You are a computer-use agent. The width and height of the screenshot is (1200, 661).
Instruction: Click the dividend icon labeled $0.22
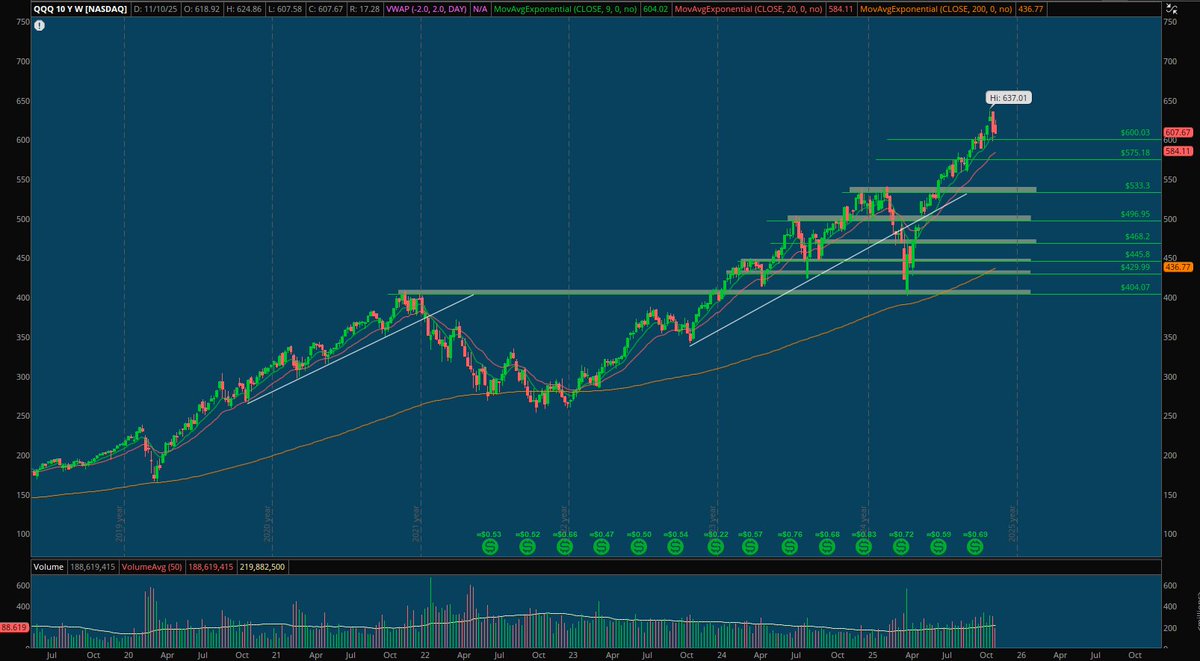tap(715, 547)
